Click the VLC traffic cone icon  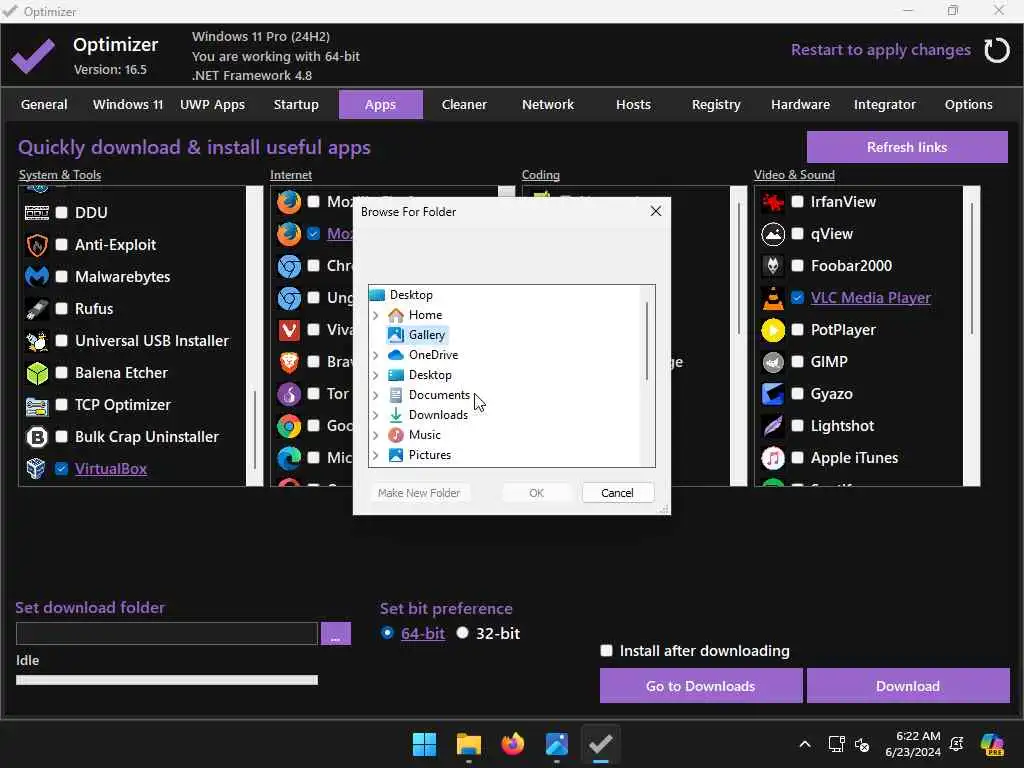click(x=773, y=298)
